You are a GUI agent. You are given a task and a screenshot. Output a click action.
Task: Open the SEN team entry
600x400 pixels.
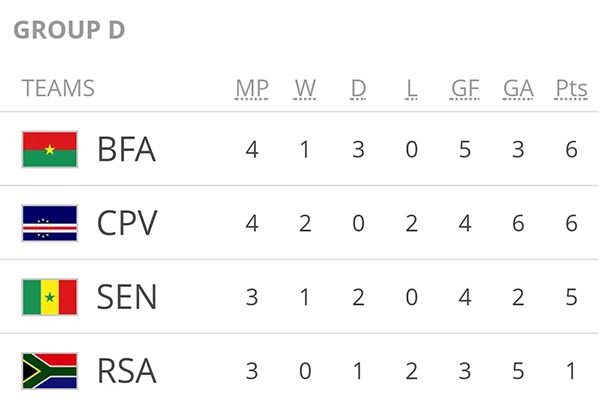[x=127, y=297]
